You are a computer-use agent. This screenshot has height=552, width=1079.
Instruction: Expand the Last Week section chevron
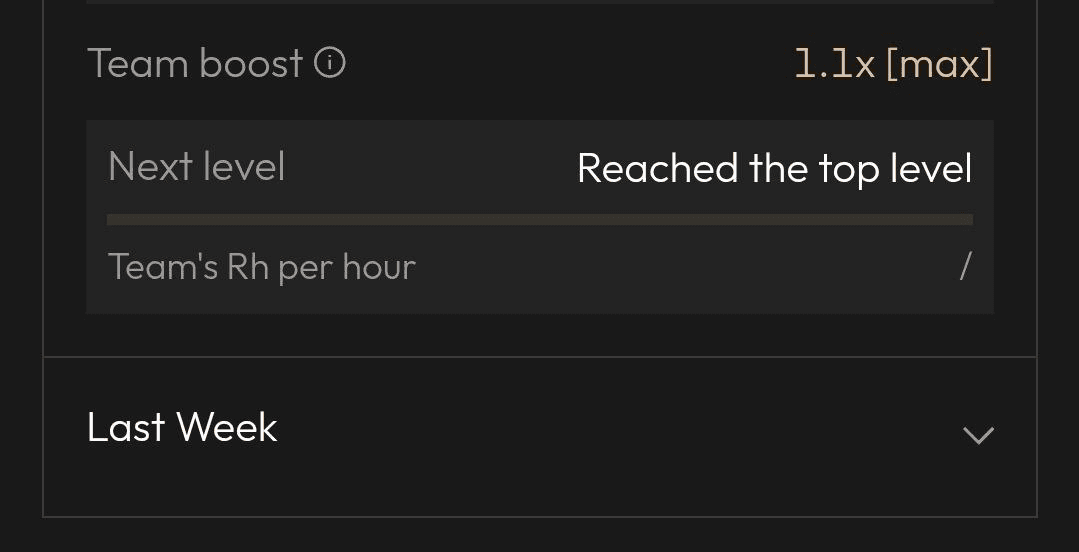[x=978, y=435]
